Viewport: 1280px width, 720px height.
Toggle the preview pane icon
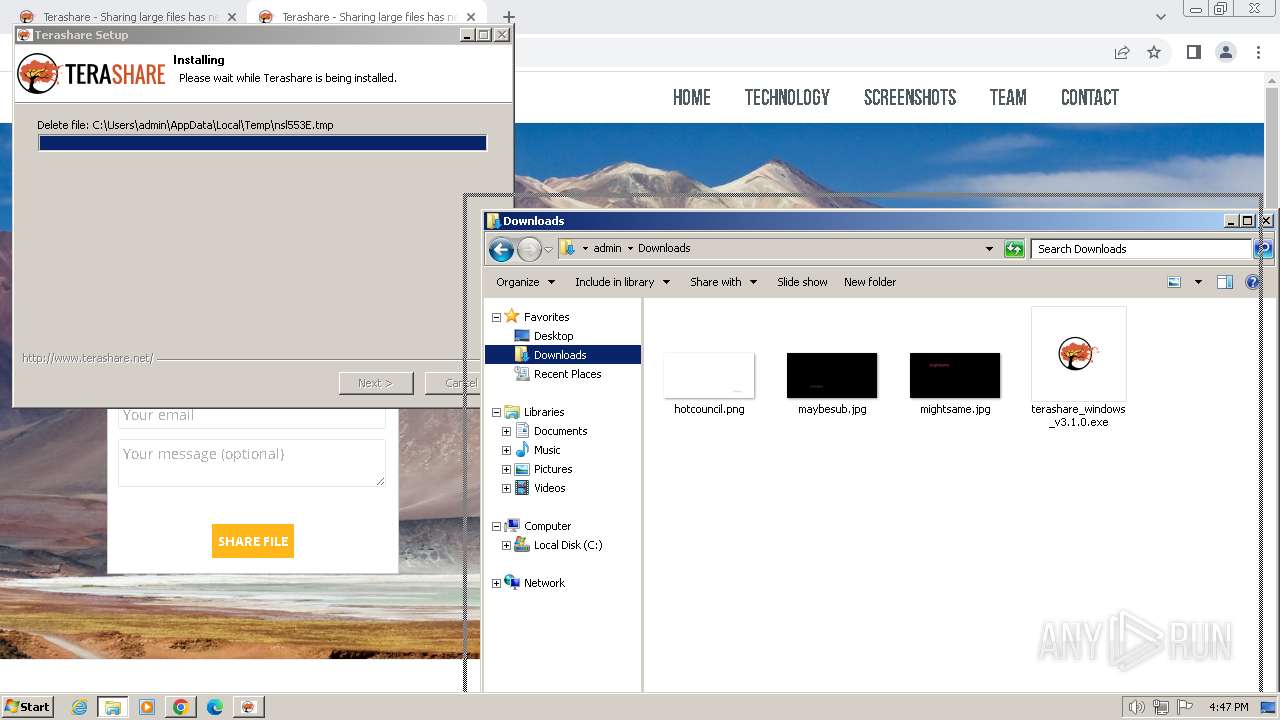click(x=1224, y=282)
